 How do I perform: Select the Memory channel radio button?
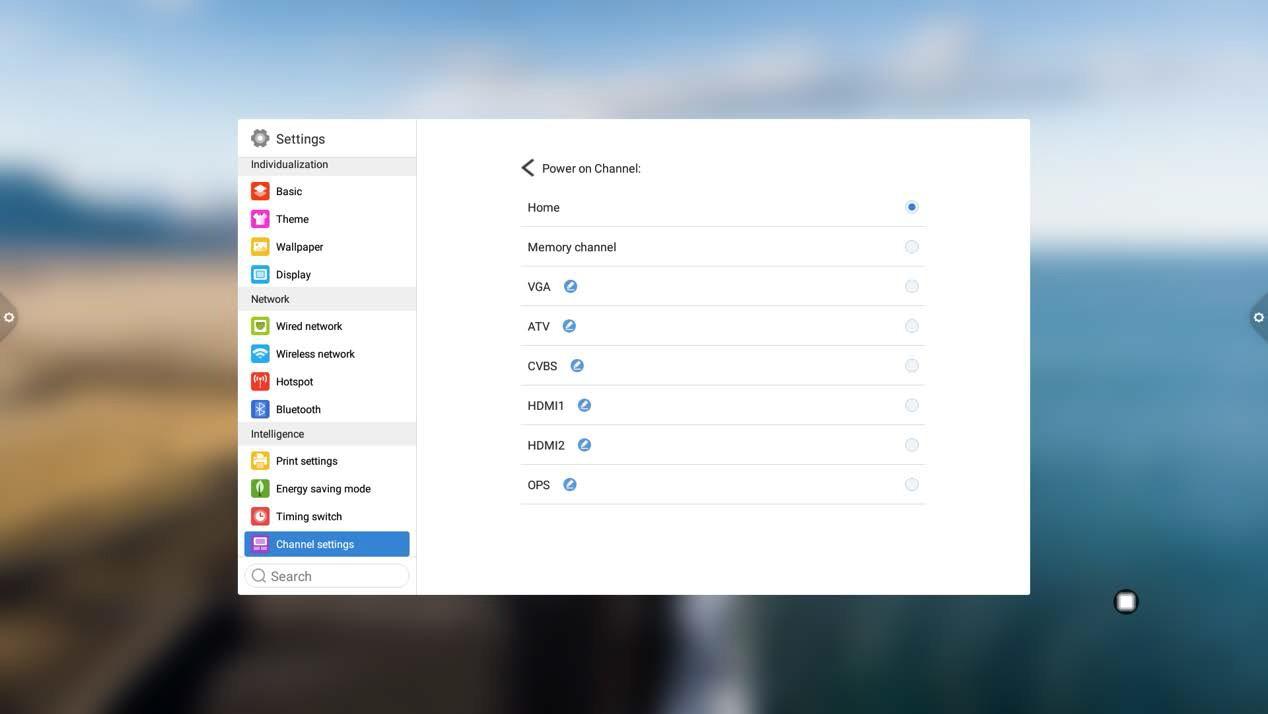(911, 247)
